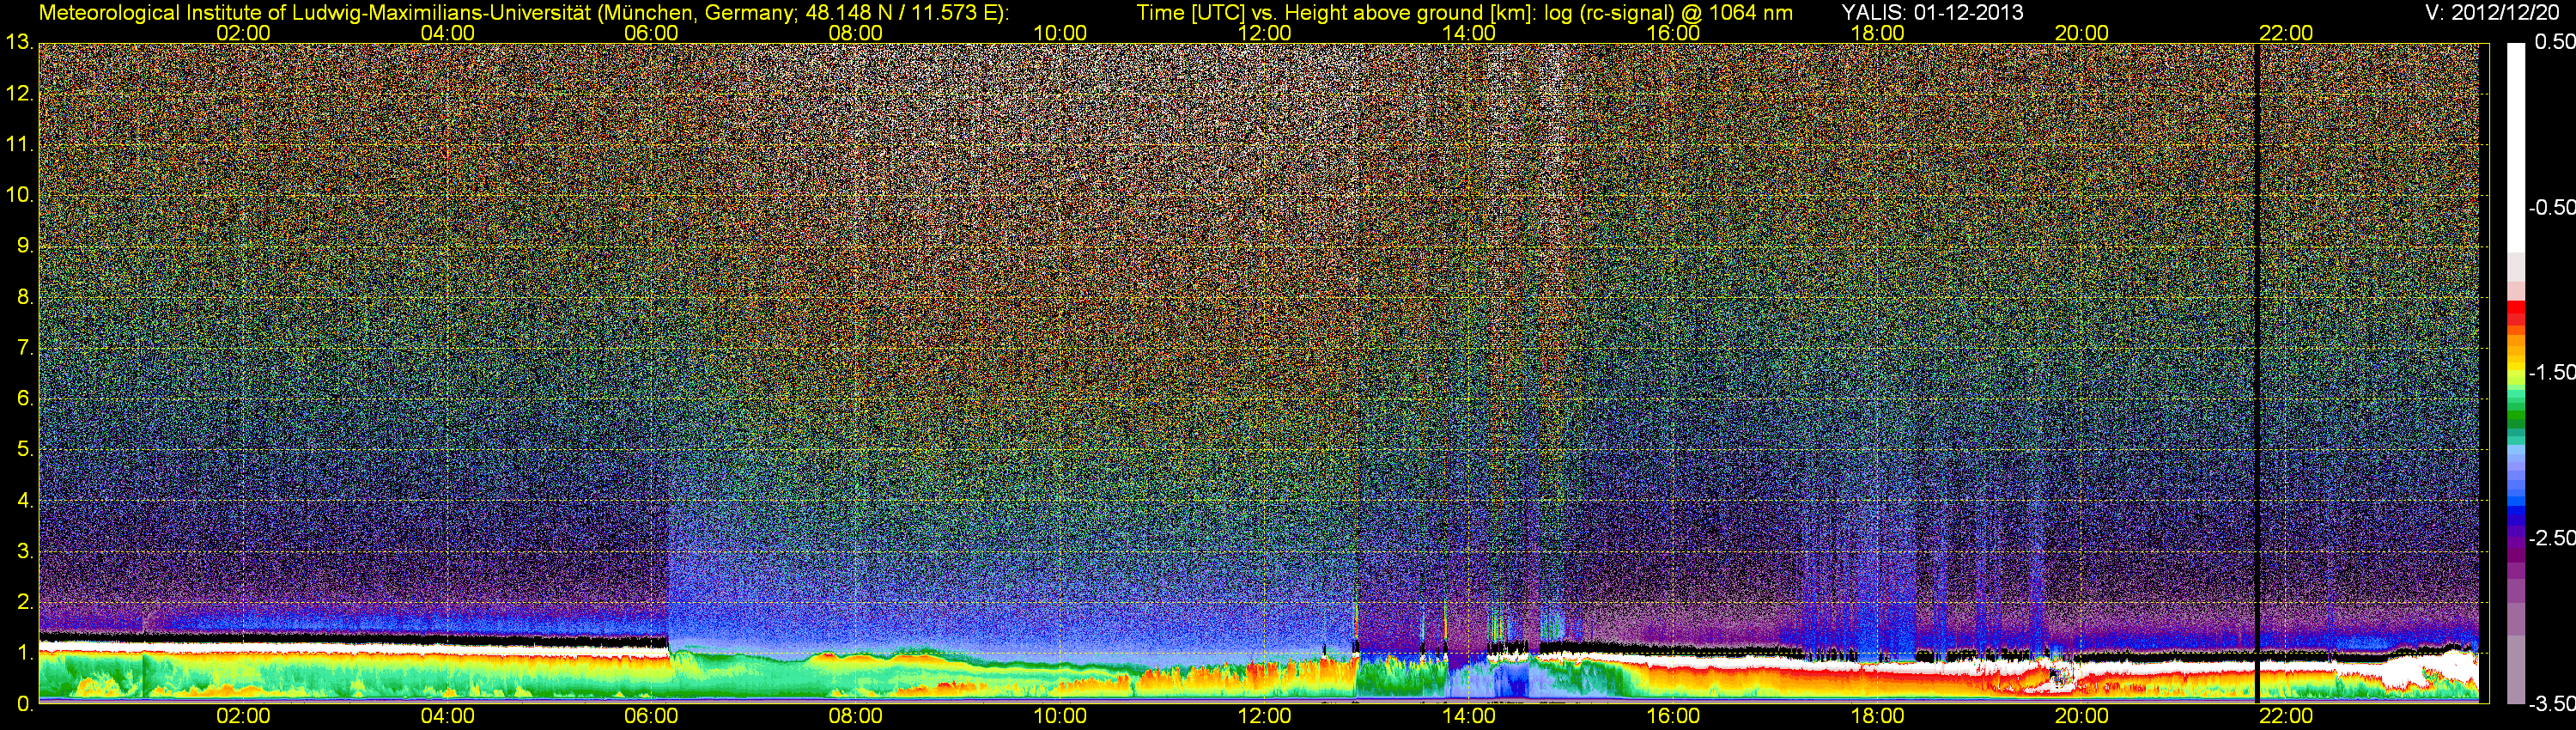Click the black data-gap line before 22:00
The image size is (2576, 730).
(2257, 373)
